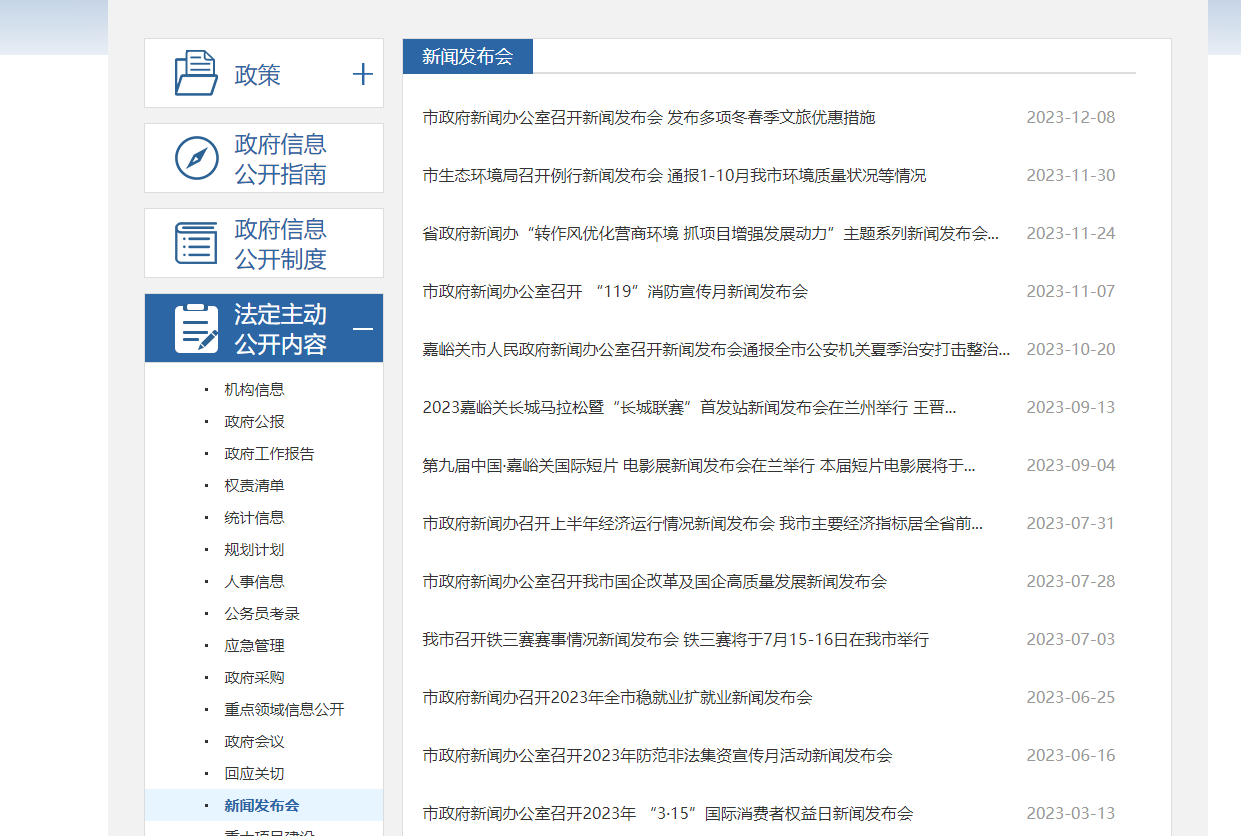Open the “119”消防宣传月 press conference article
1241x836 pixels.
point(614,291)
